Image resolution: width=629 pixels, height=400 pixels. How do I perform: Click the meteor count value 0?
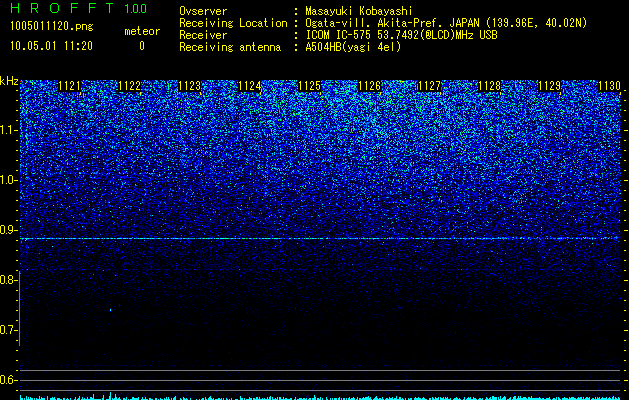(x=142, y=46)
